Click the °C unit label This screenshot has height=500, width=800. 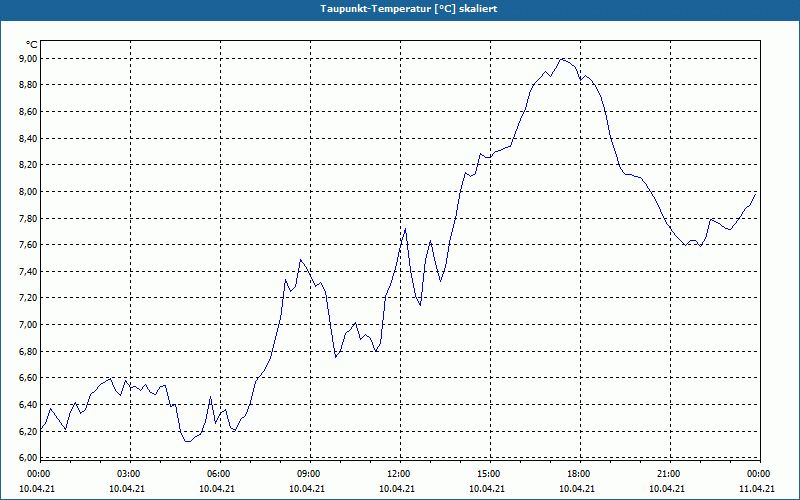pos(31,45)
